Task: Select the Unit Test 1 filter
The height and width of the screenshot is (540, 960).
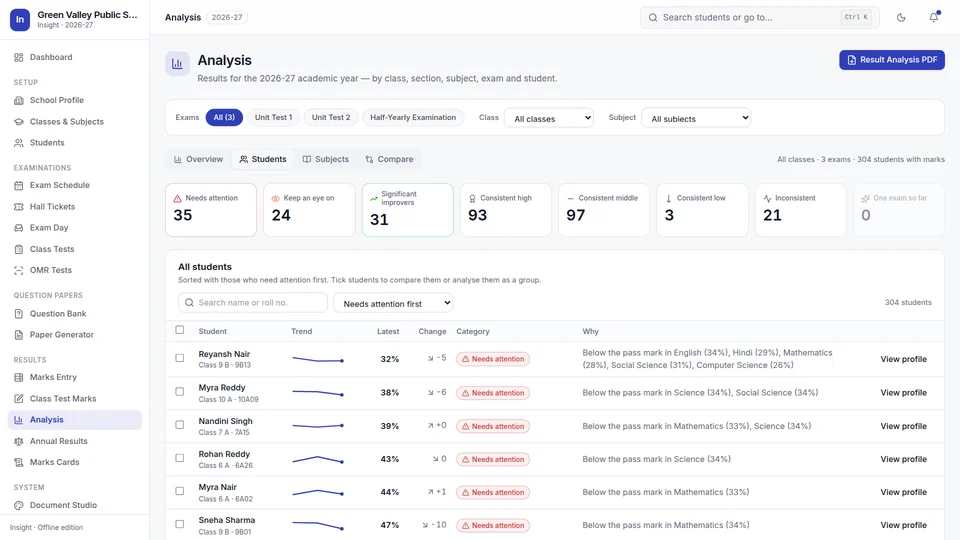Action: pos(273,118)
